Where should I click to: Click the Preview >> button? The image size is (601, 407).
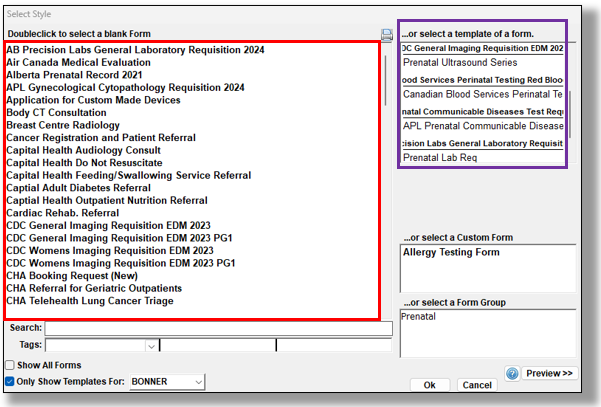[x=549, y=373]
